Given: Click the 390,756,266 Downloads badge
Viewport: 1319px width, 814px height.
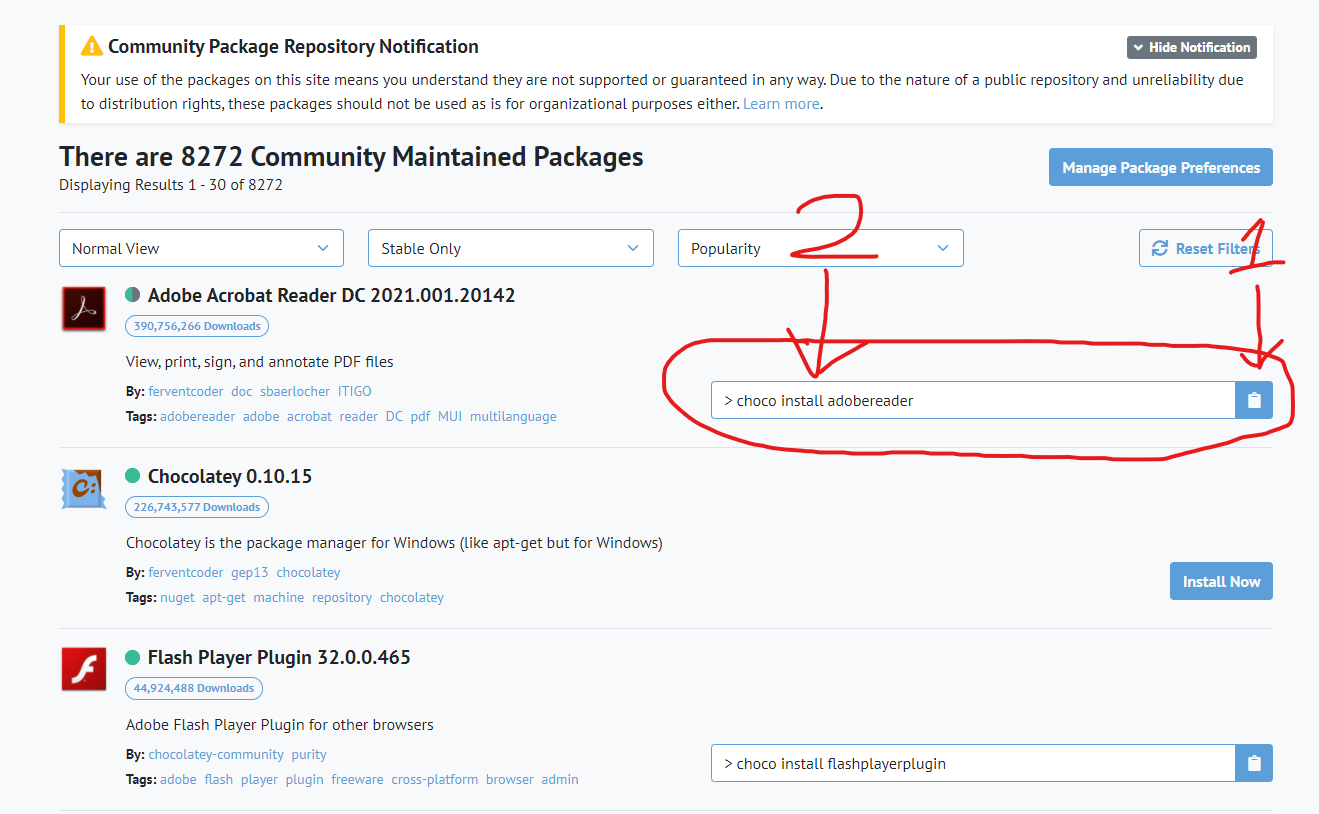Looking at the screenshot, I should 197,326.
